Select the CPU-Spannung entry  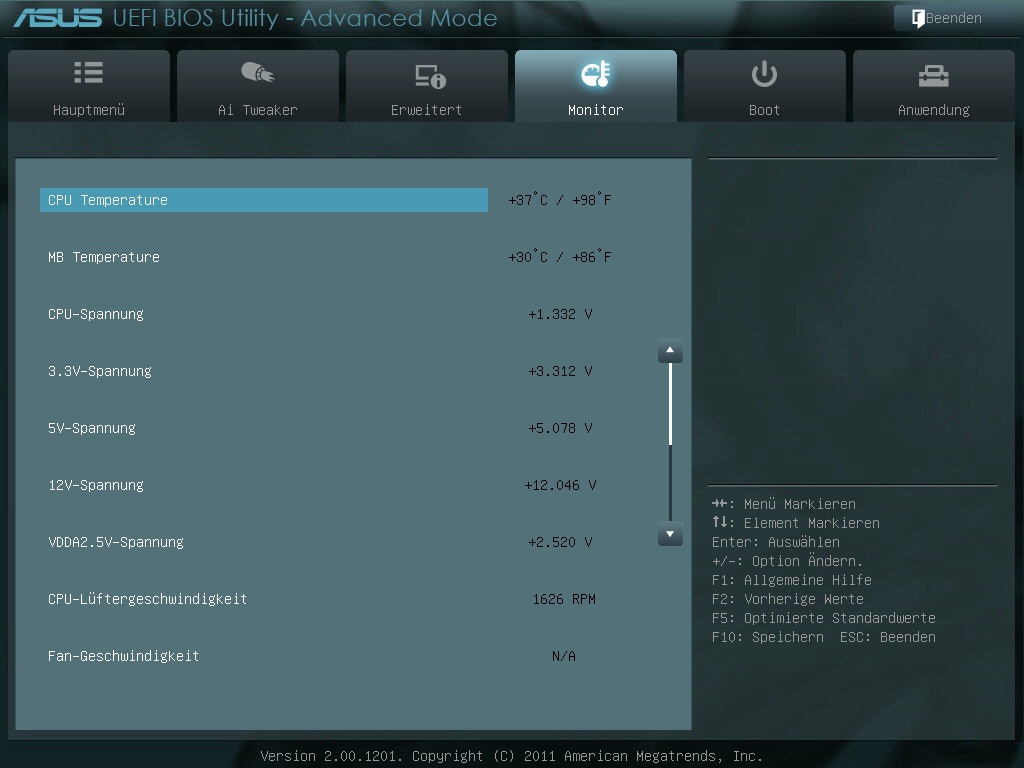pyautogui.click(x=96, y=314)
